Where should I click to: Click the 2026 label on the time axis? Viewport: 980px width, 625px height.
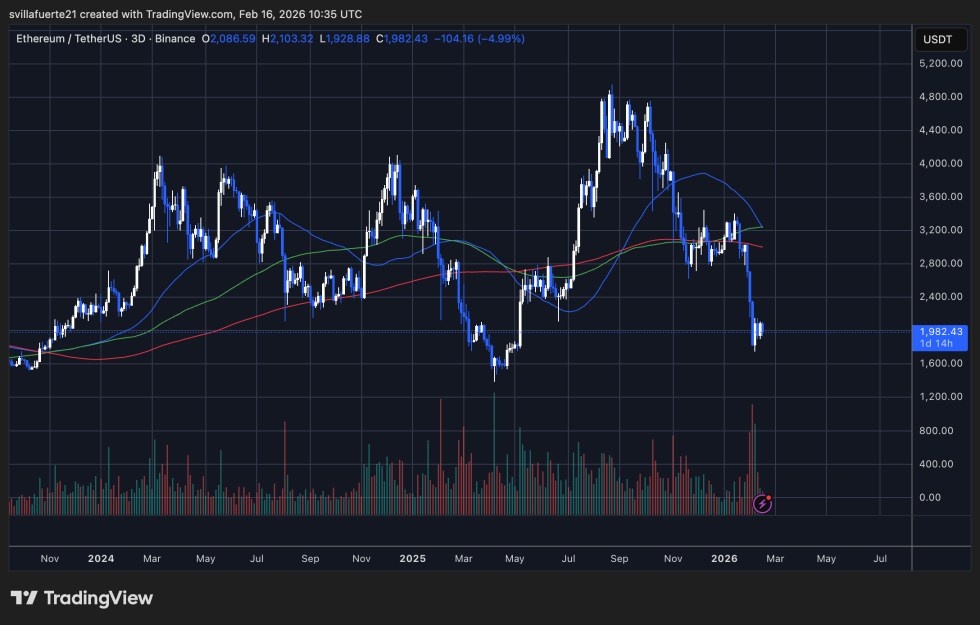pyautogui.click(x=724, y=559)
